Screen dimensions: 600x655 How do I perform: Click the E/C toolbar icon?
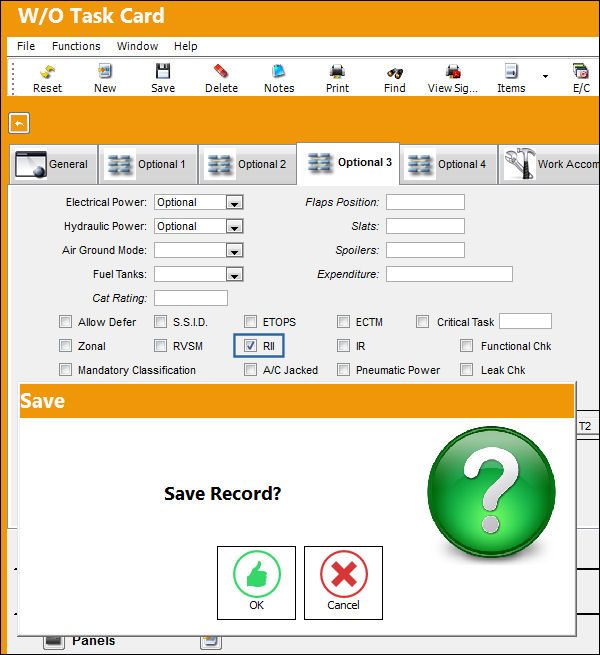[x=581, y=71]
